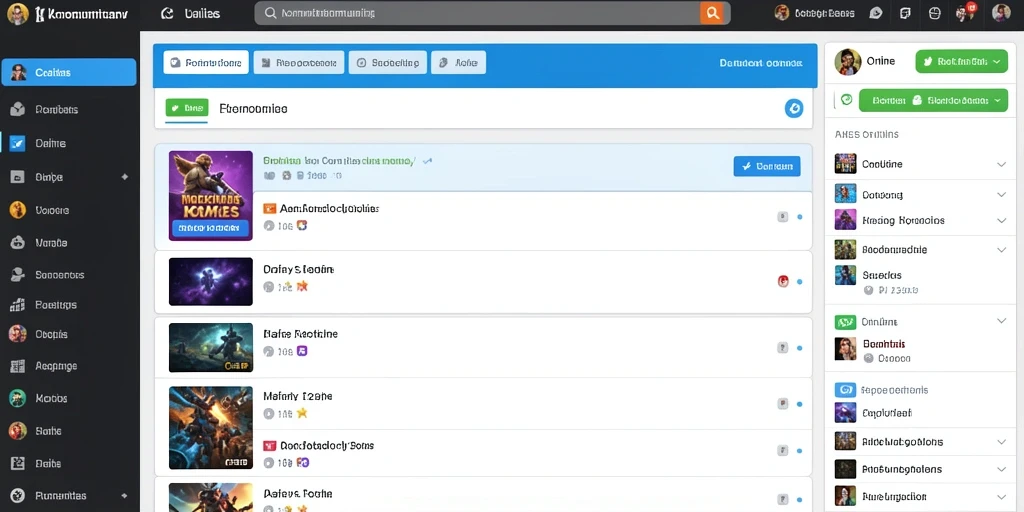Open the chat bubble icon in top bar
This screenshot has width=1024, height=512.
876,13
